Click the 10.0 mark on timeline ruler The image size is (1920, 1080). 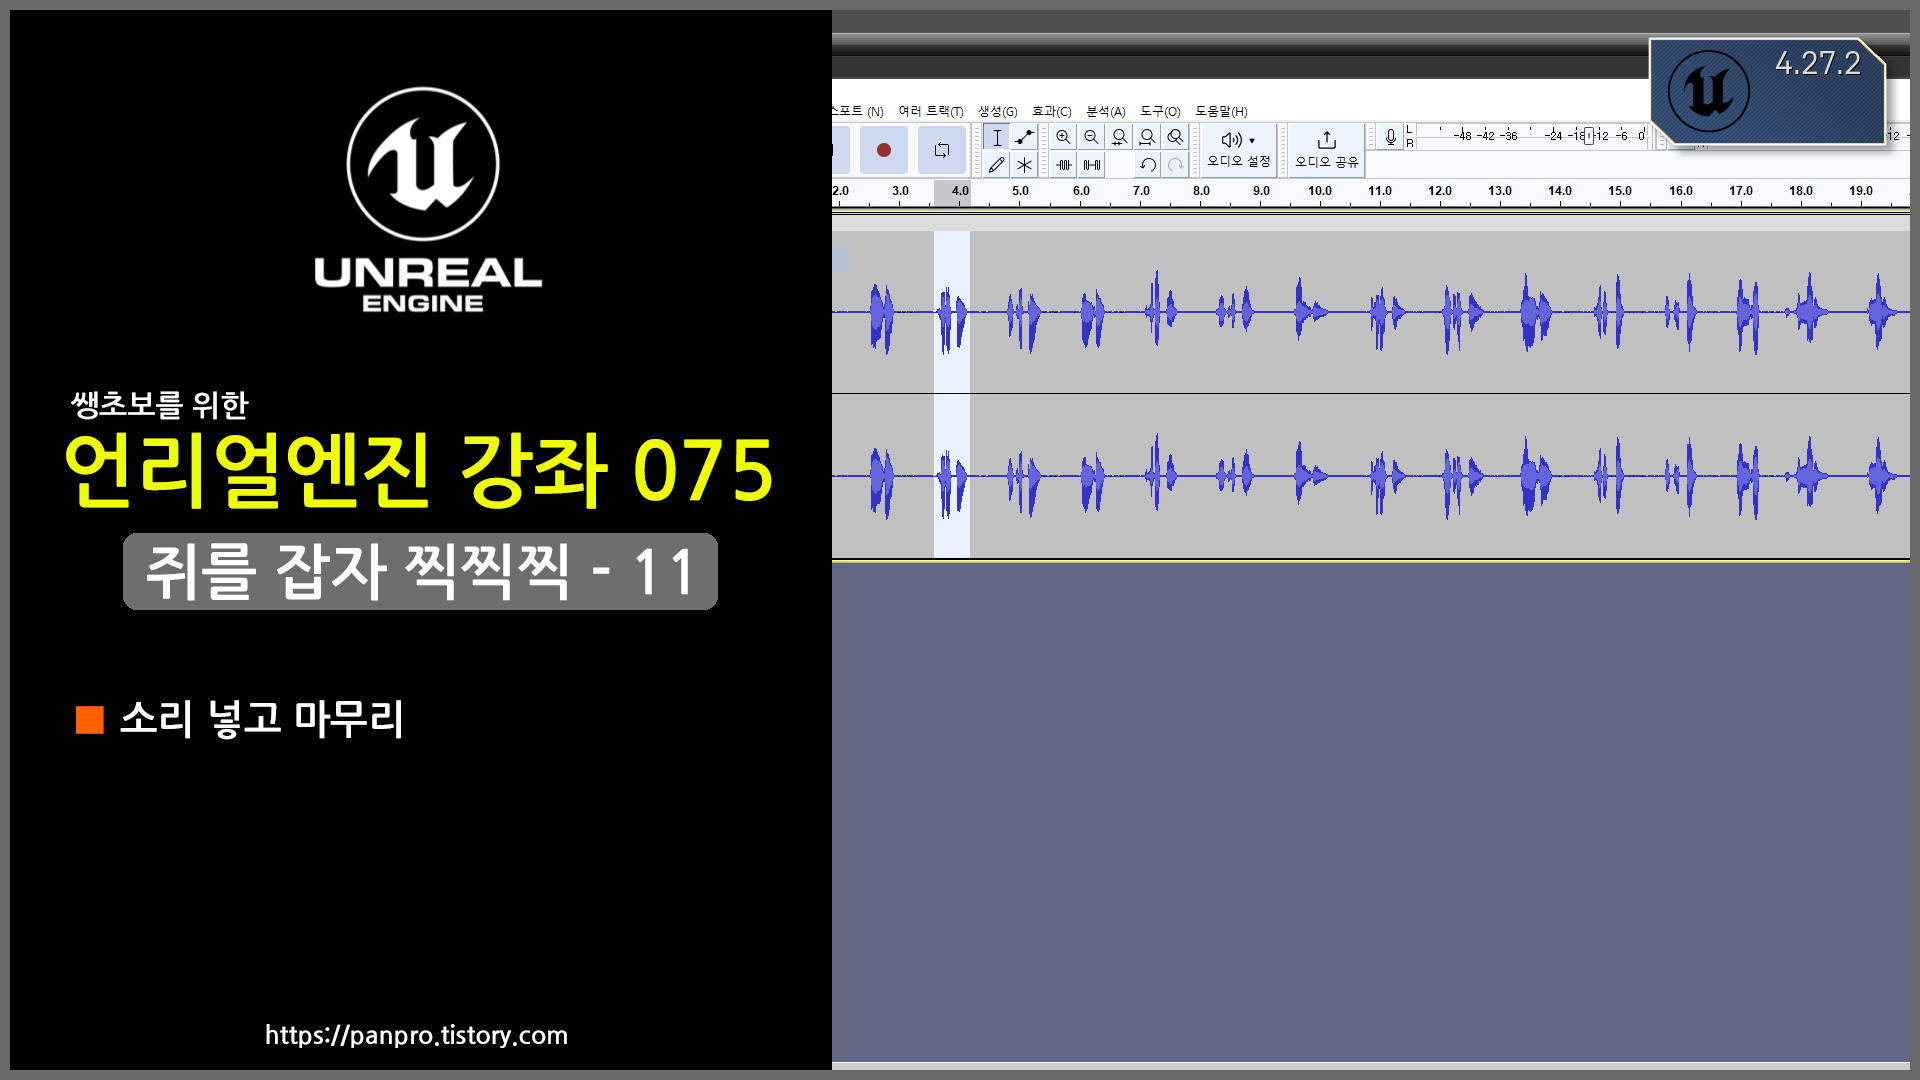click(x=1319, y=191)
